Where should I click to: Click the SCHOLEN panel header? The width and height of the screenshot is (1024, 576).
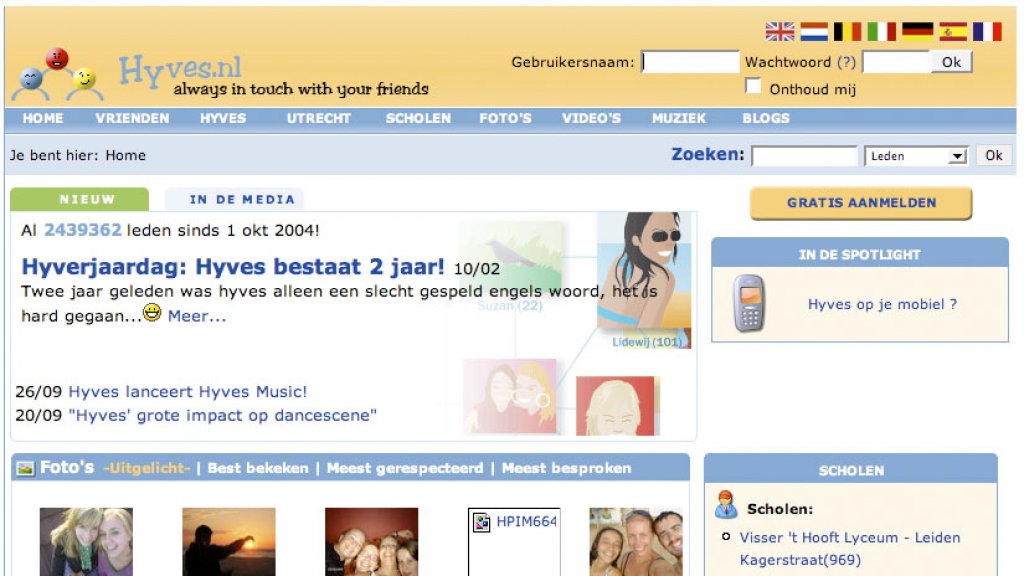point(851,470)
